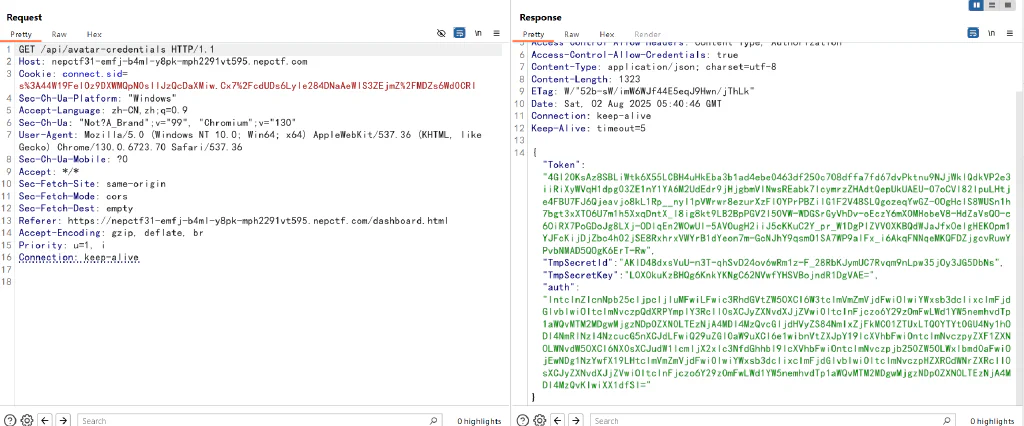Click the Response pane vertical scrollbar

tap(1019, 222)
